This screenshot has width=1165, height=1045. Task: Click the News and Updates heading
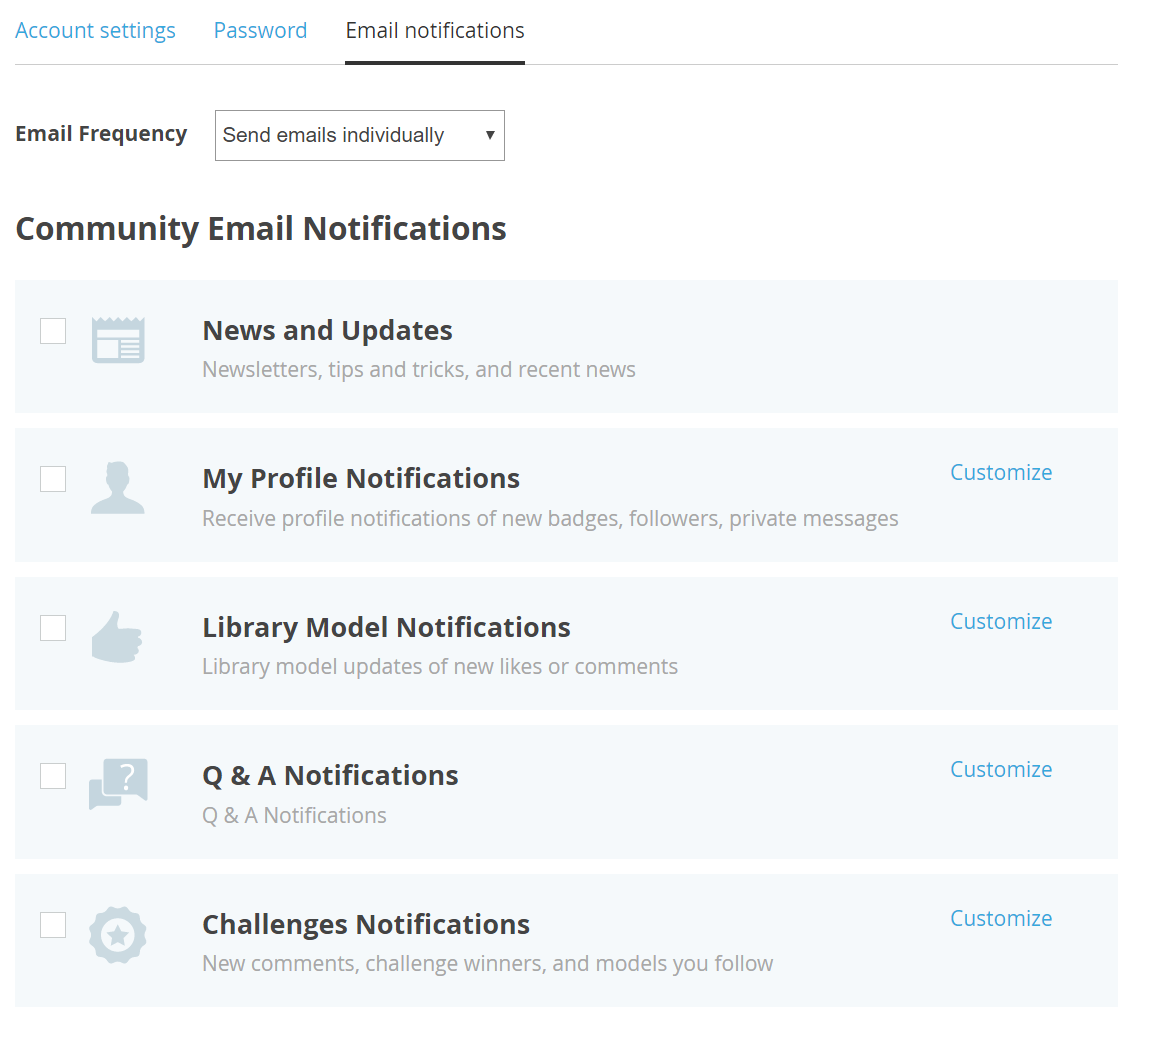[327, 331]
